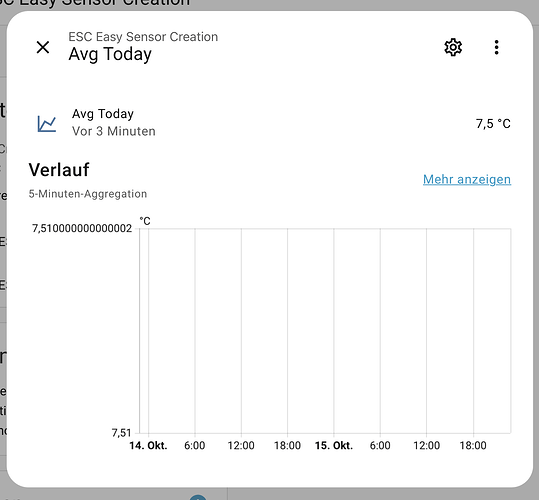Image resolution: width=539 pixels, height=500 pixels.
Task: Close the Avg Today dialog
Action: 43,47
